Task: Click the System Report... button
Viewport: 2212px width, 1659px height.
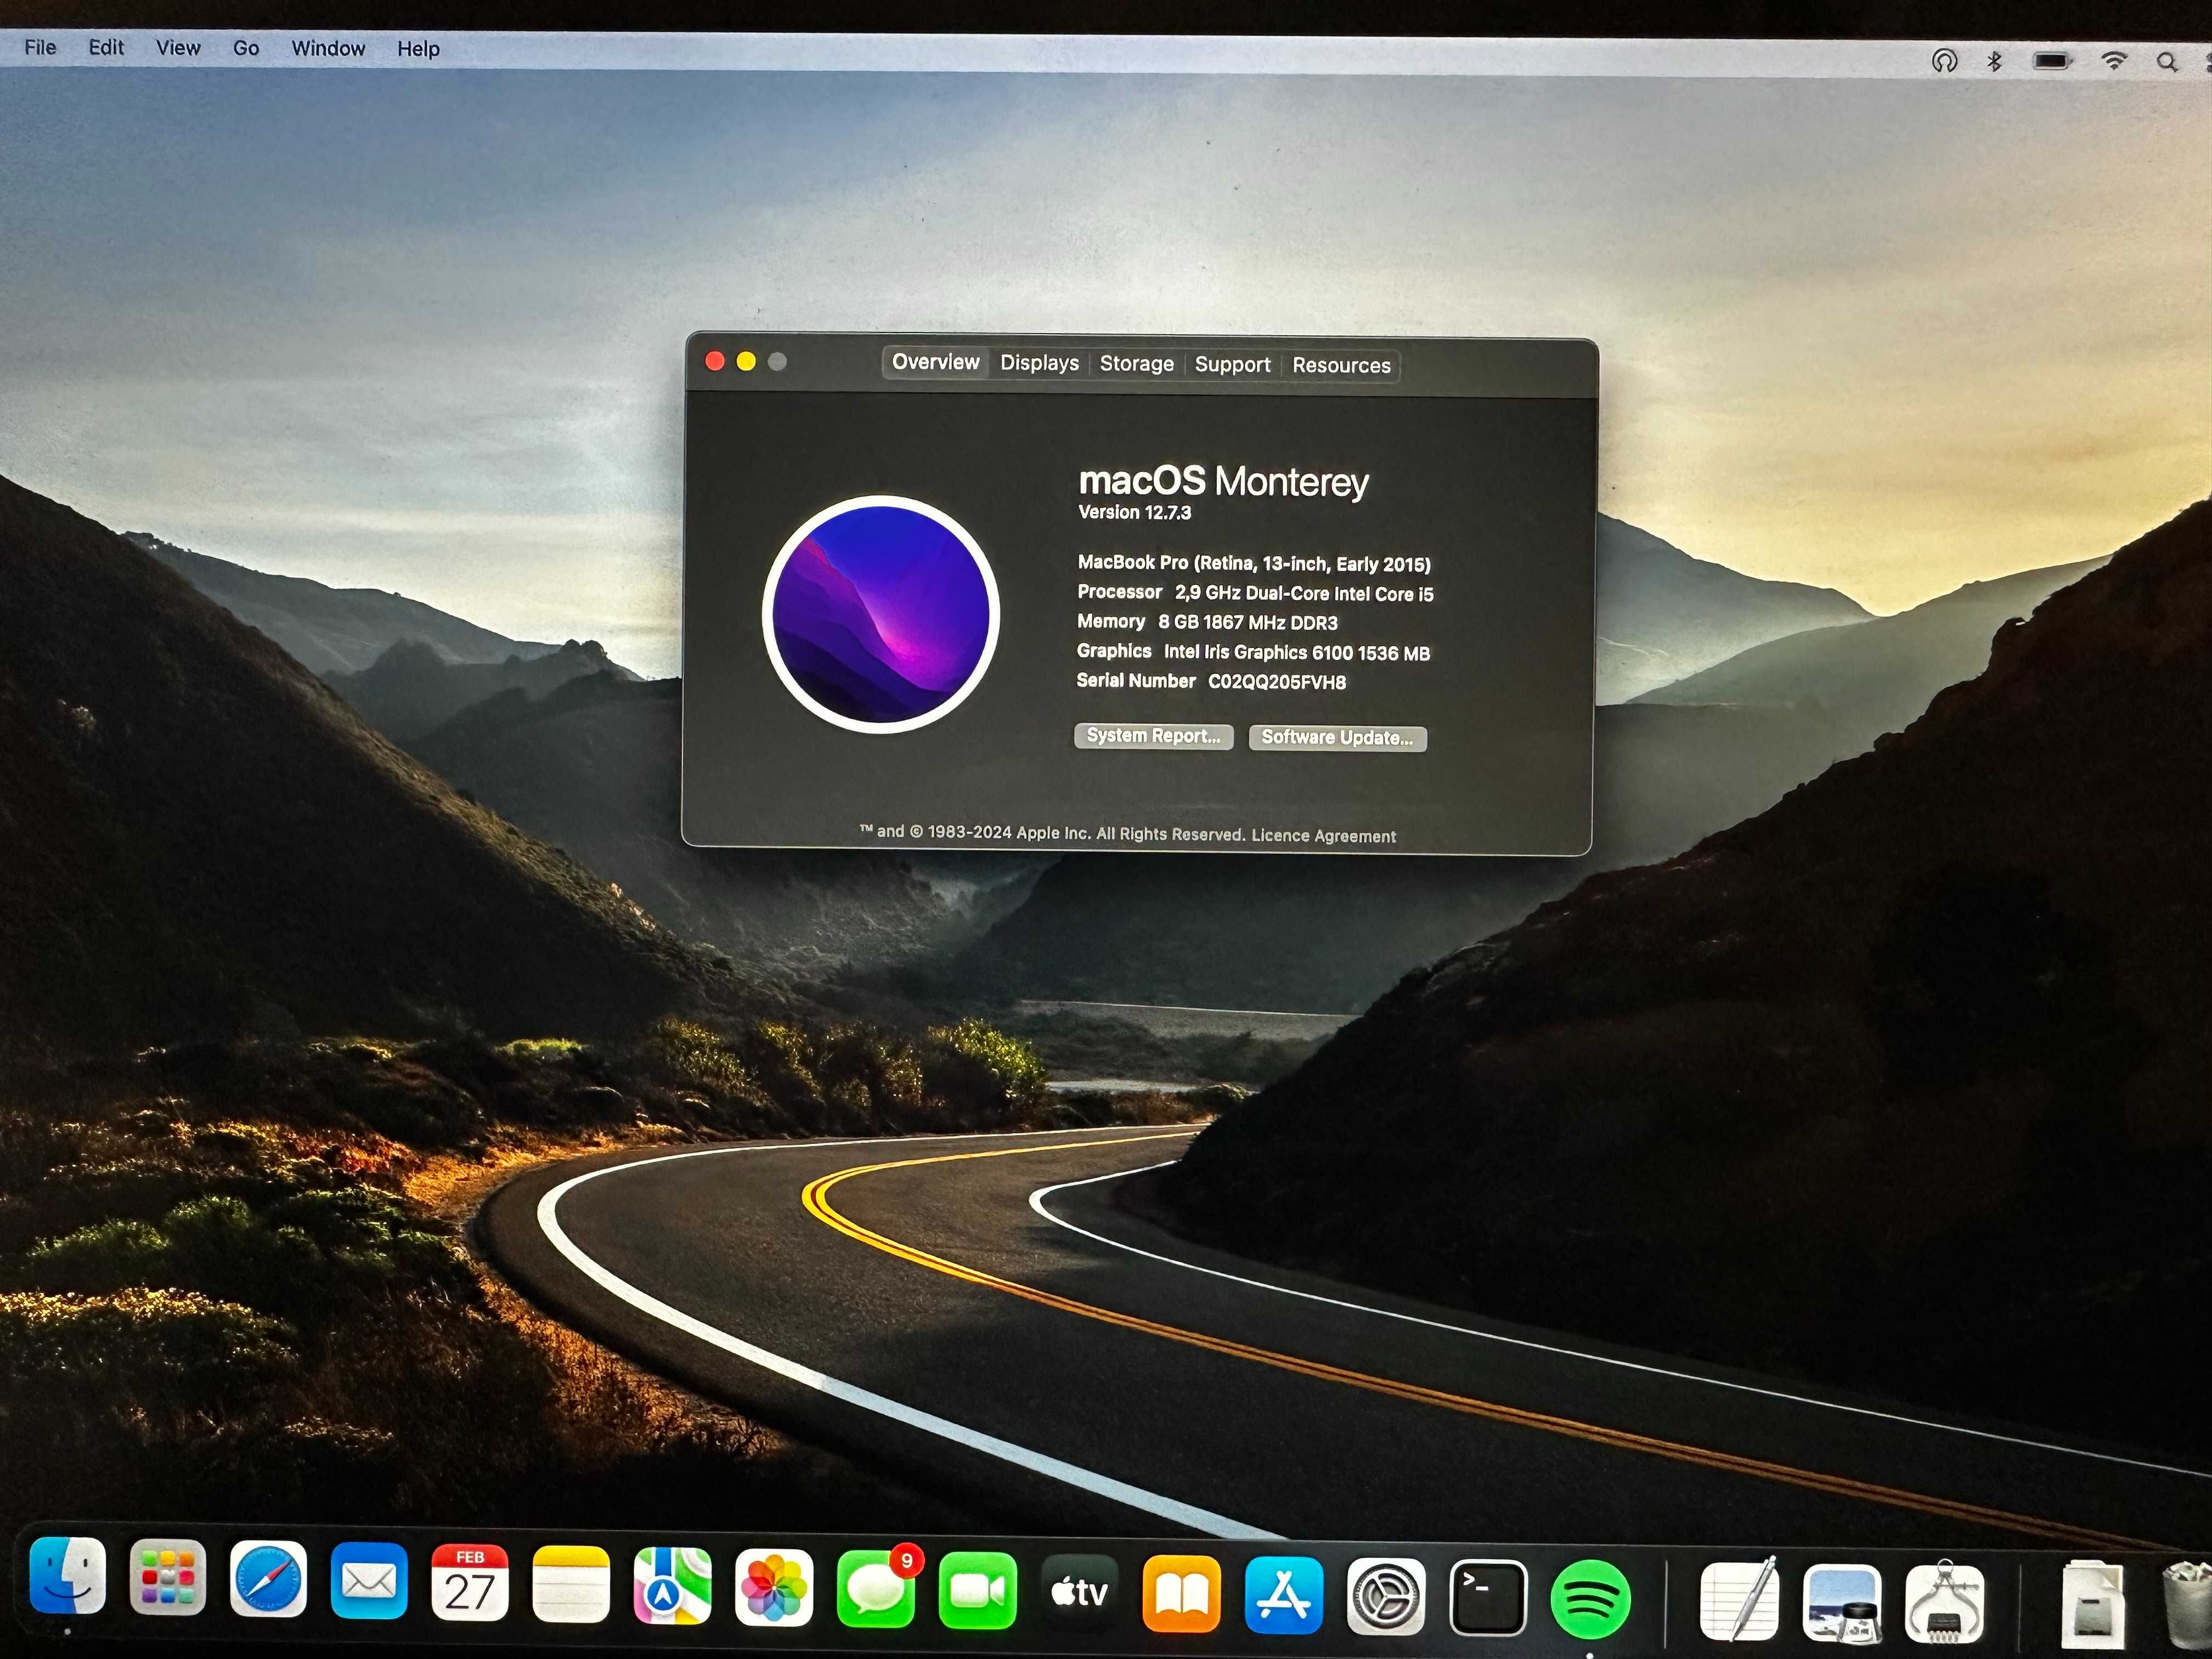Action: [1154, 736]
